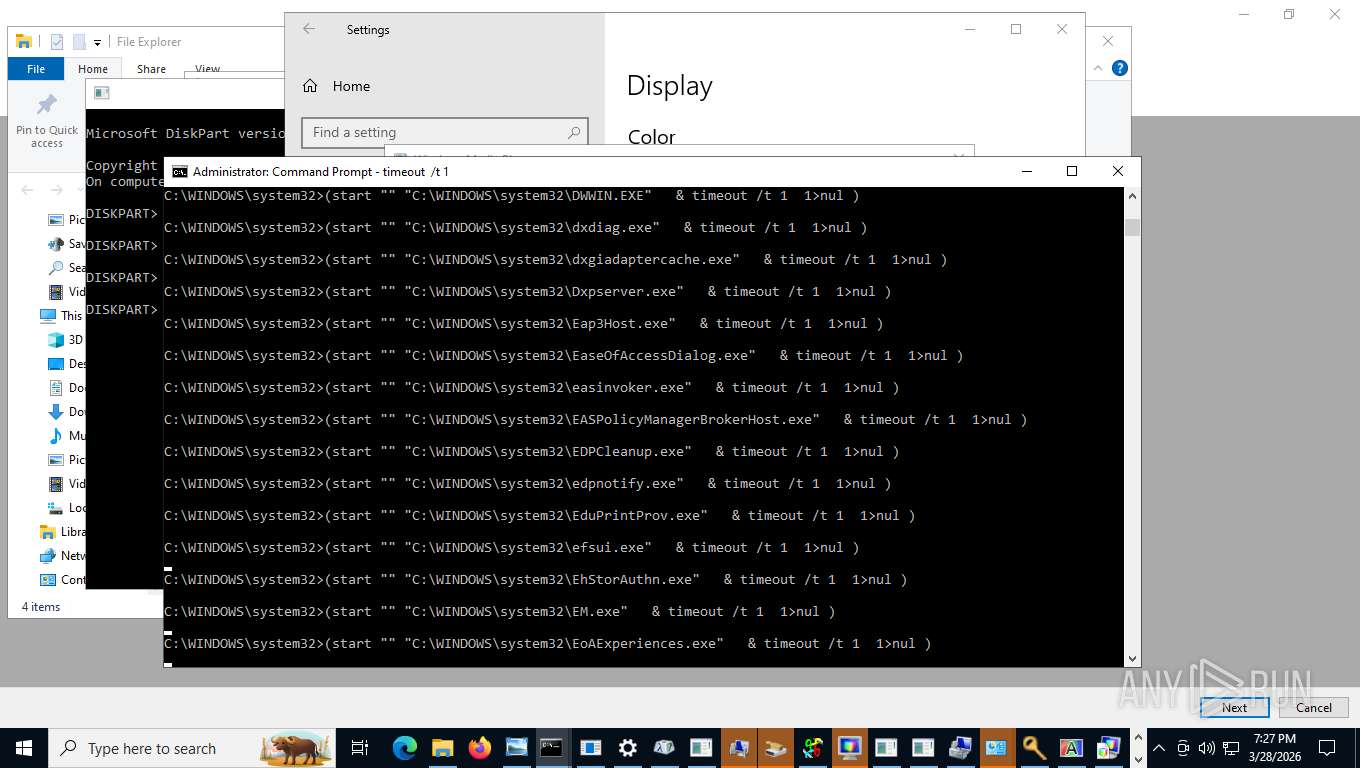Click the Downloads arrow icon in navigation pane

coord(56,412)
